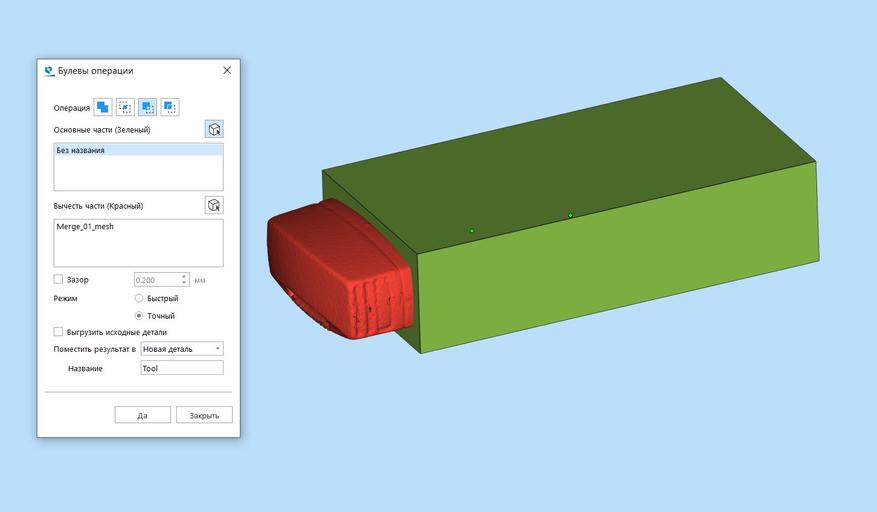
Task: Increase the gap value with spinner arrow
Action: 184,276
